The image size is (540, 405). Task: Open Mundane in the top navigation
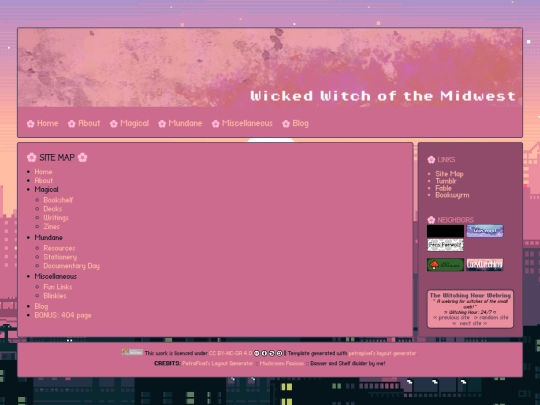click(185, 123)
